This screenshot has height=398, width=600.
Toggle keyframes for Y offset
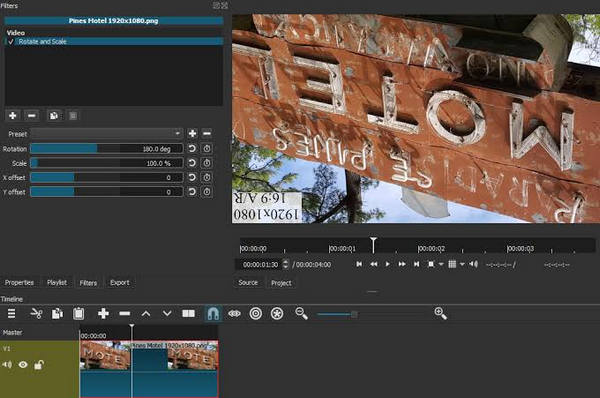tap(207, 192)
